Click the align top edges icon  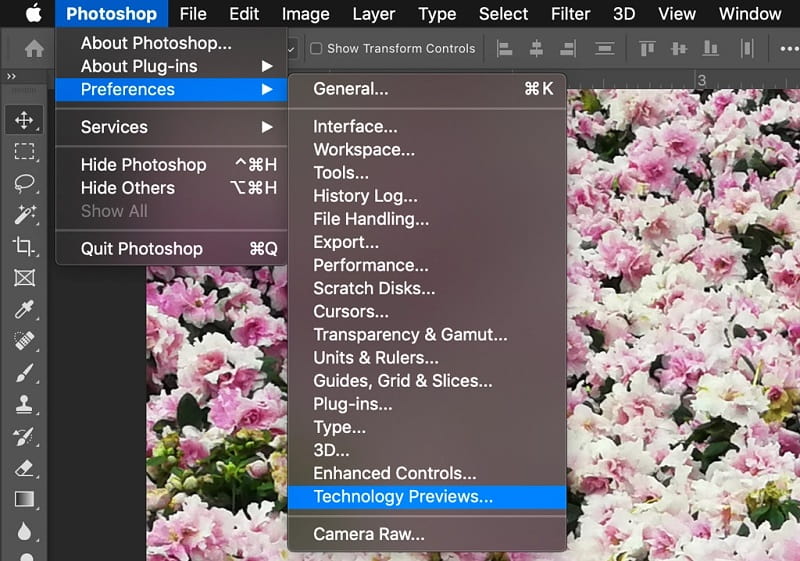pos(647,49)
